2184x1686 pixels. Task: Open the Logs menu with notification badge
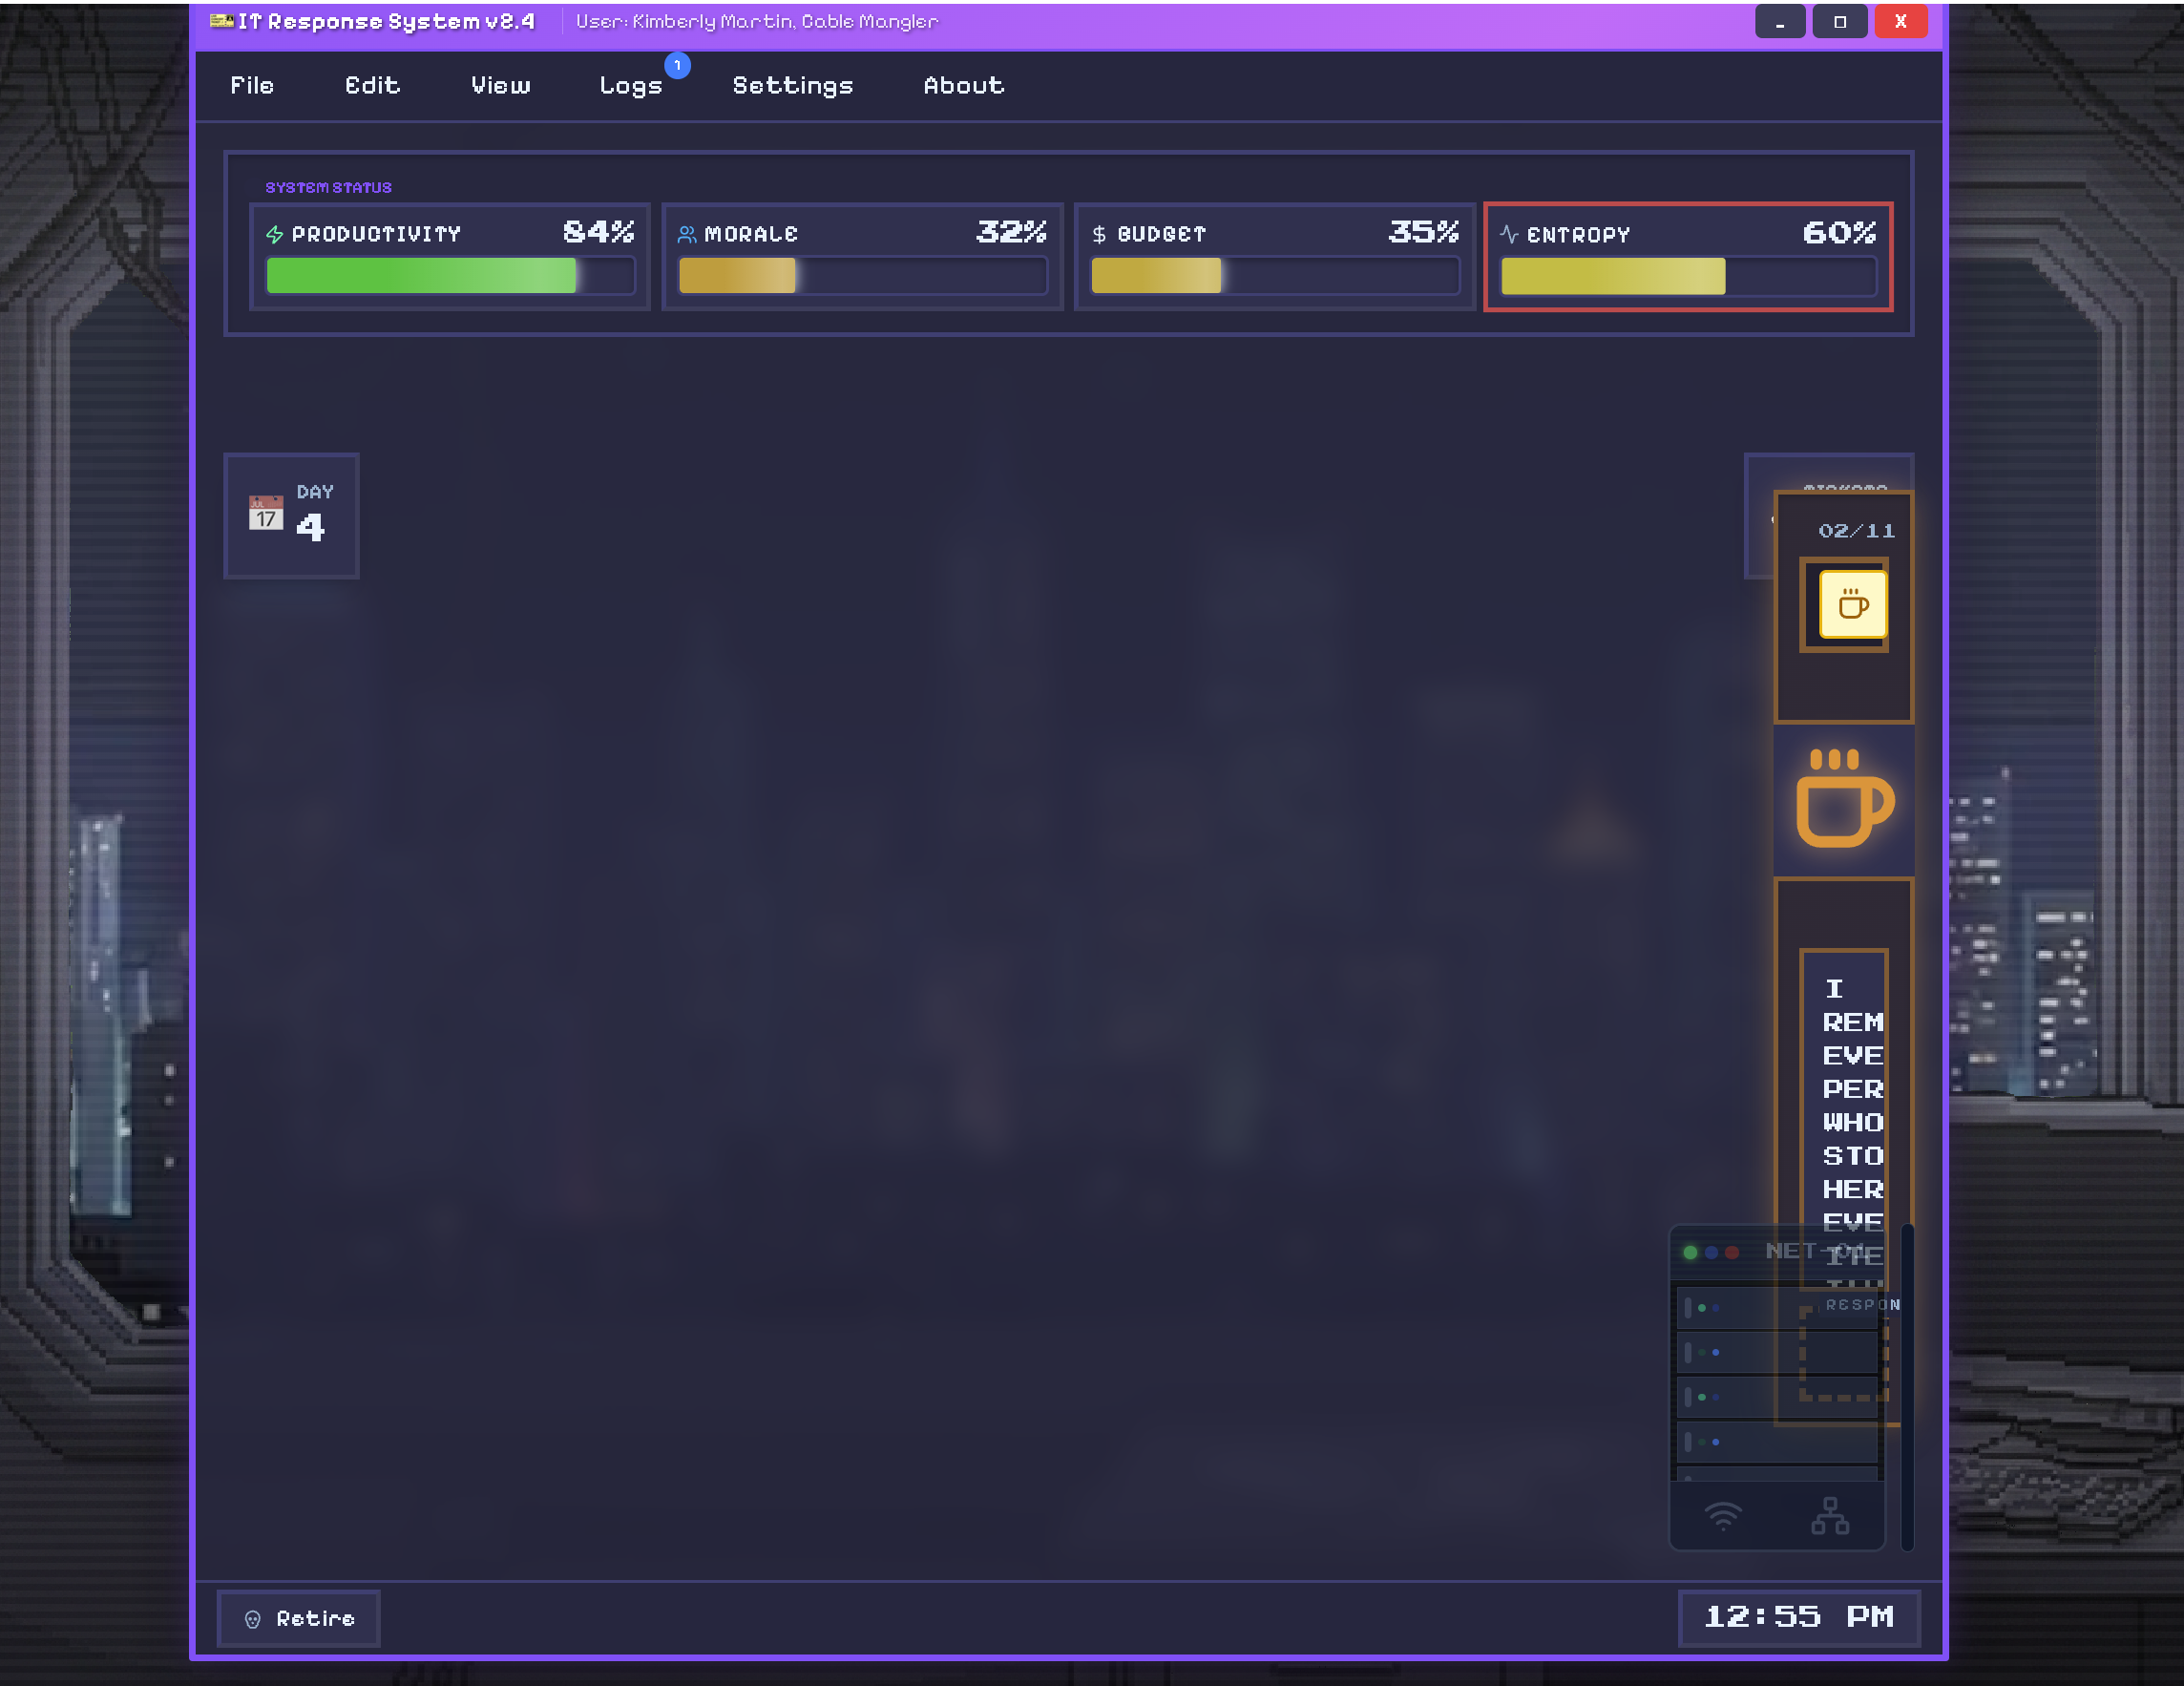click(631, 86)
